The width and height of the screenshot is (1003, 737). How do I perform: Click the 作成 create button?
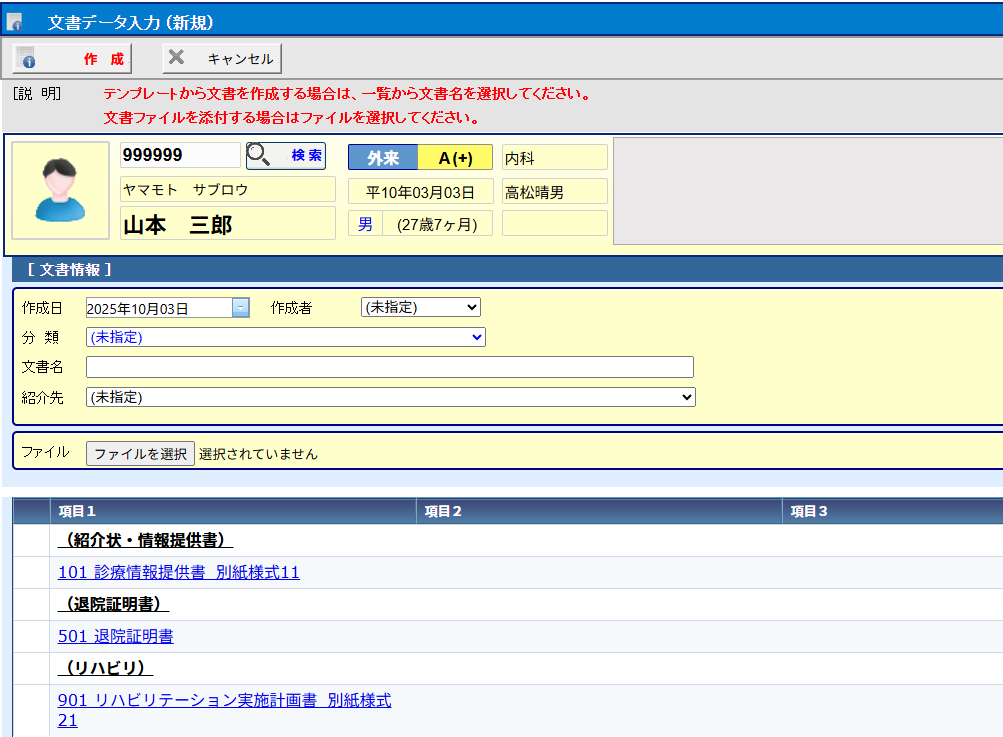[72, 59]
